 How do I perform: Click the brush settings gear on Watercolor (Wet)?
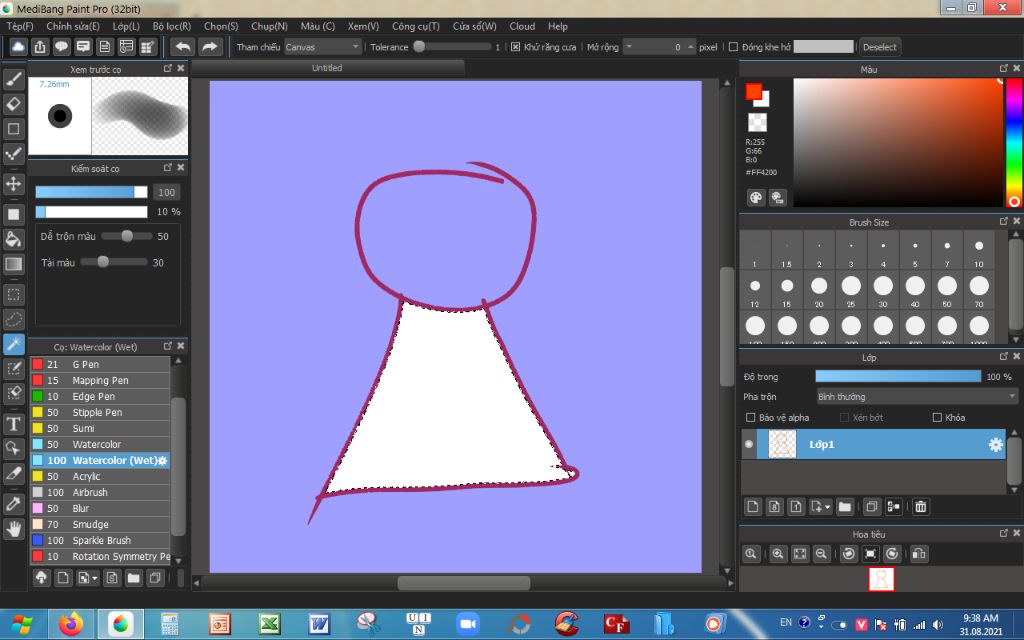(x=163, y=460)
